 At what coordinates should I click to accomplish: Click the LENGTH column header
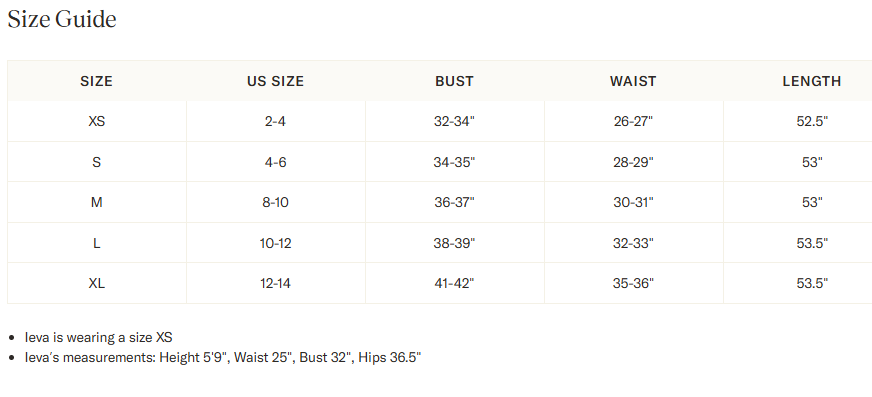point(812,81)
